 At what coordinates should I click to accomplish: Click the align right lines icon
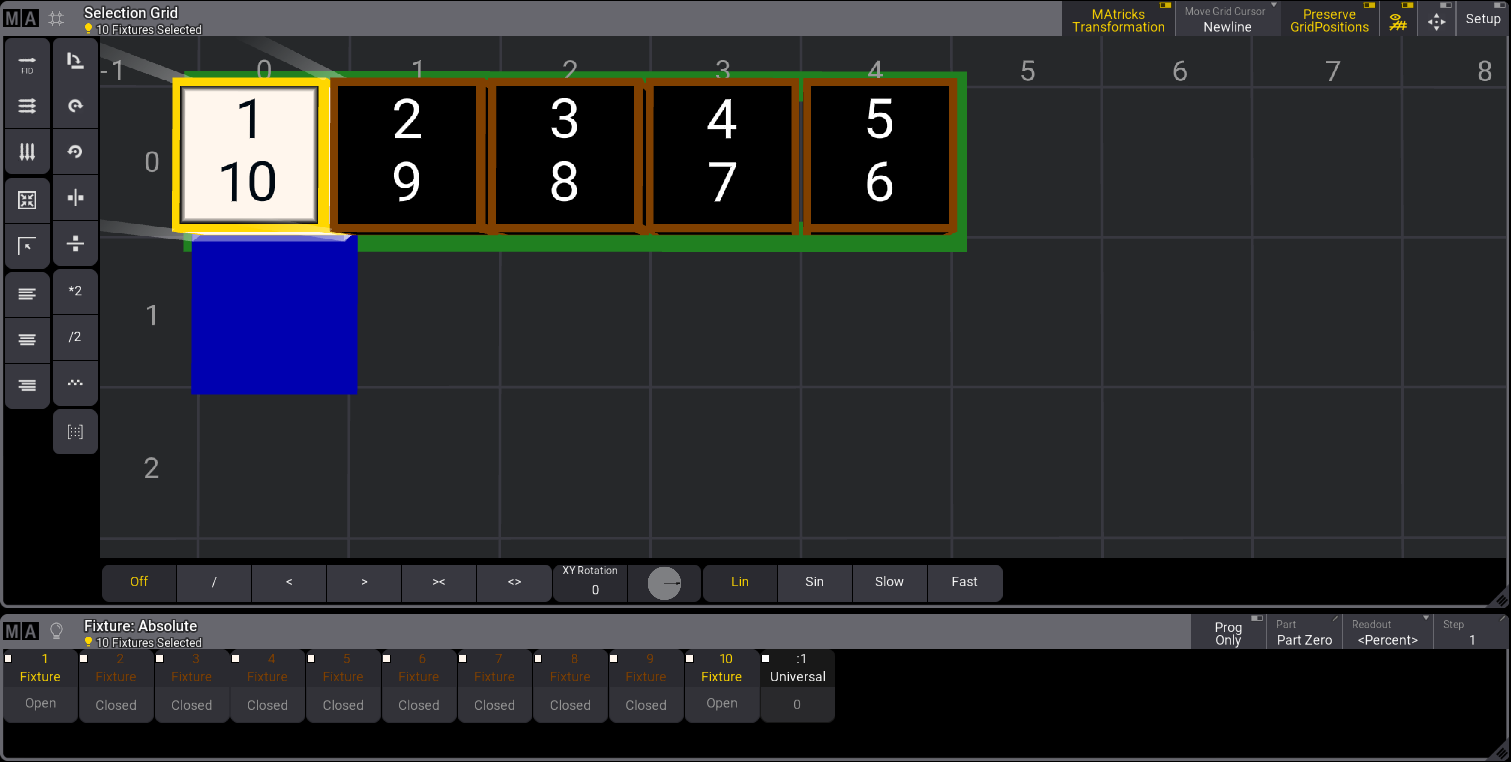point(28,386)
